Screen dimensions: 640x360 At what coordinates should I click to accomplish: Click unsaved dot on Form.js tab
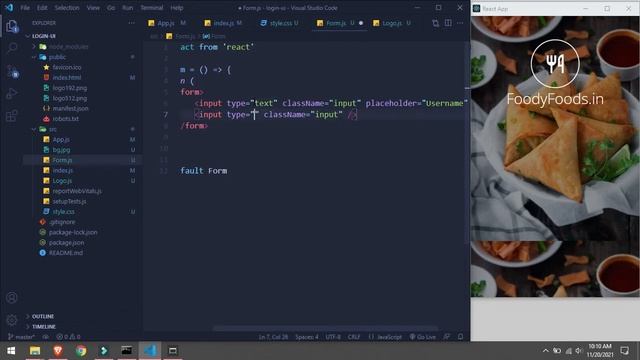pyautogui.click(x=361, y=23)
